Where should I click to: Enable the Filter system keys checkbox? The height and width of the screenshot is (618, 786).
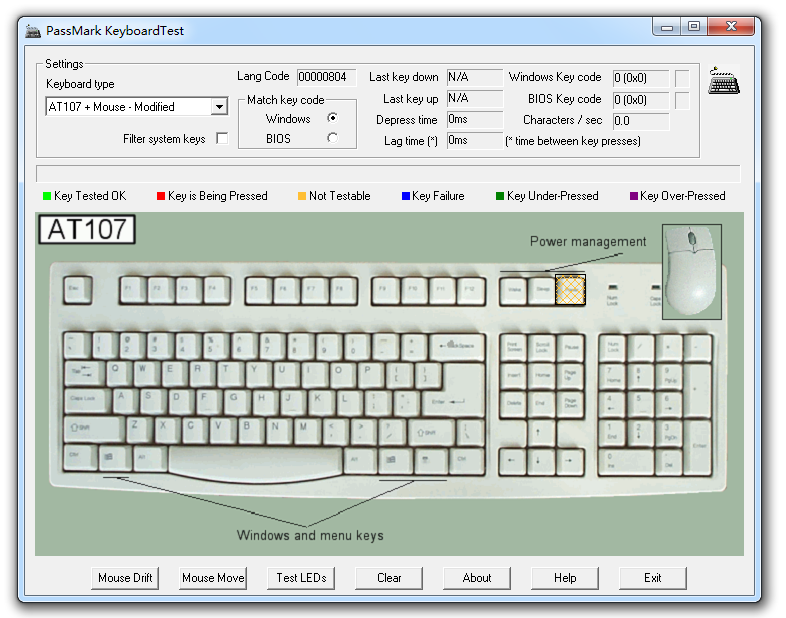(222, 139)
